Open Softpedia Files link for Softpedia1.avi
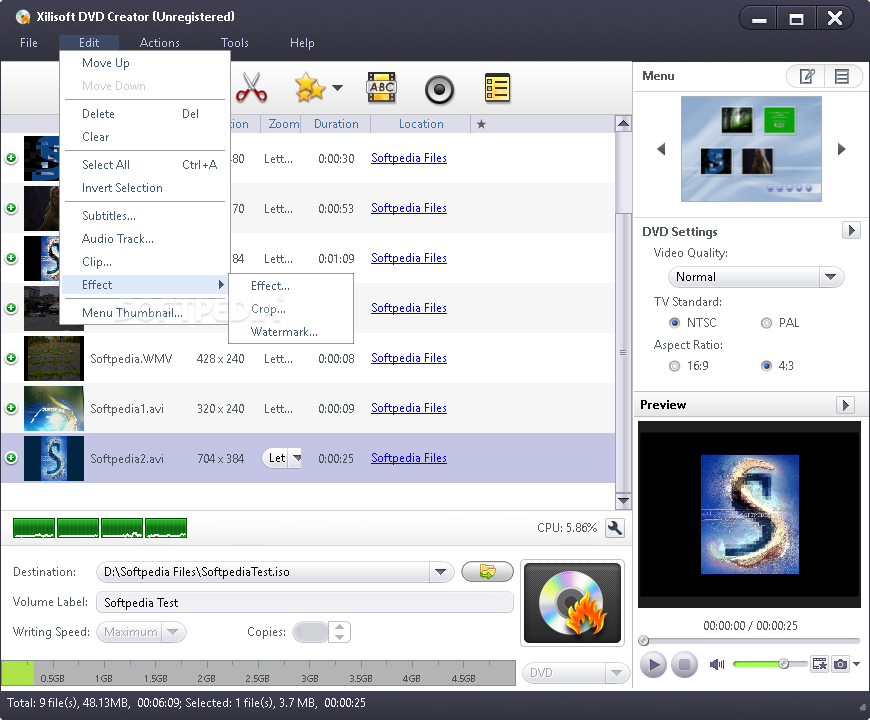Image resolution: width=870 pixels, height=720 pixels. [408, 408]
